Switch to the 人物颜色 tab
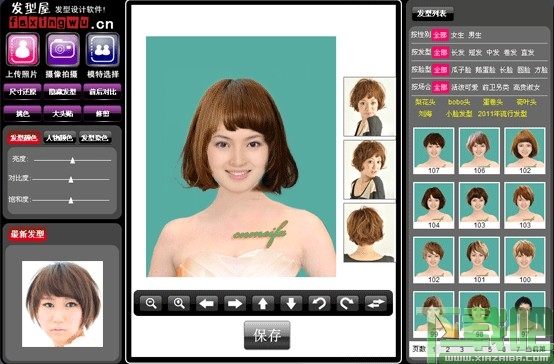The width and height of the screenshot is (554, 364). (59, 138)
